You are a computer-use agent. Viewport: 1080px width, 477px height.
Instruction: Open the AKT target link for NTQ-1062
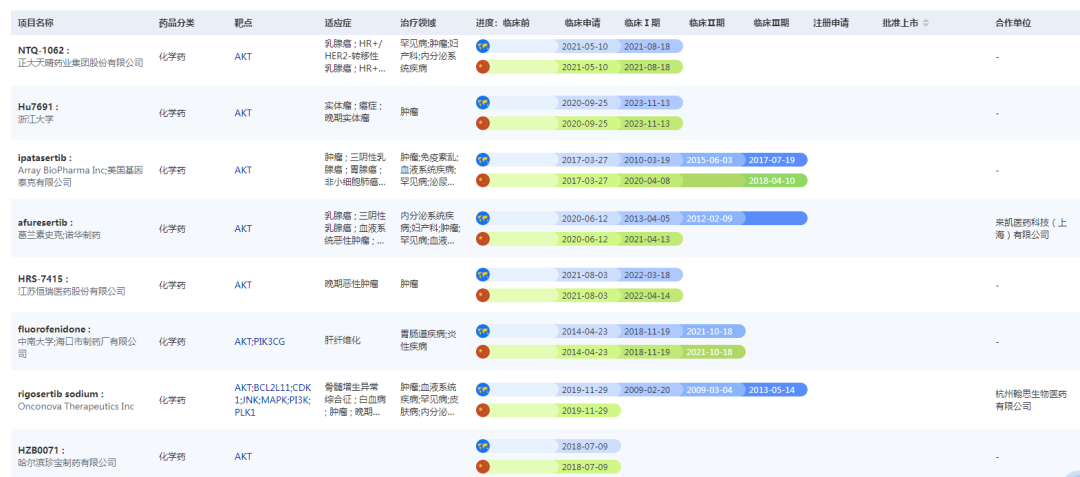243,57
